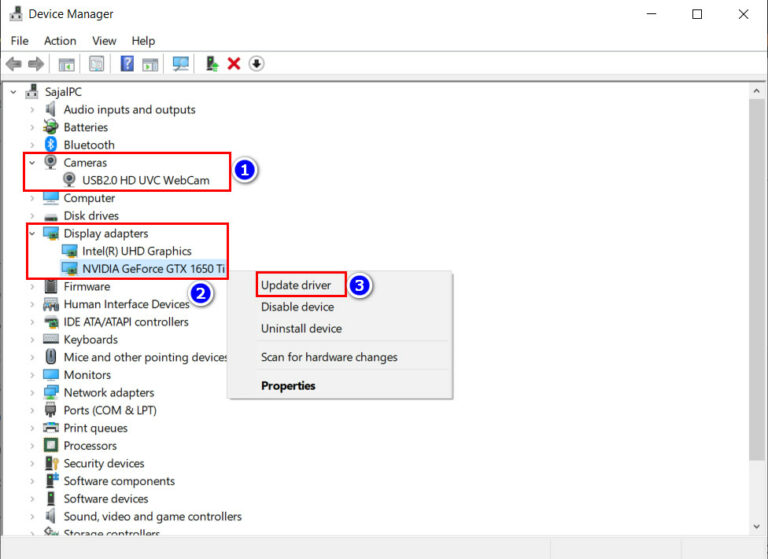Collapse the Display adapters category
This screenshot has height=559, width=768.
coord(32,233)
